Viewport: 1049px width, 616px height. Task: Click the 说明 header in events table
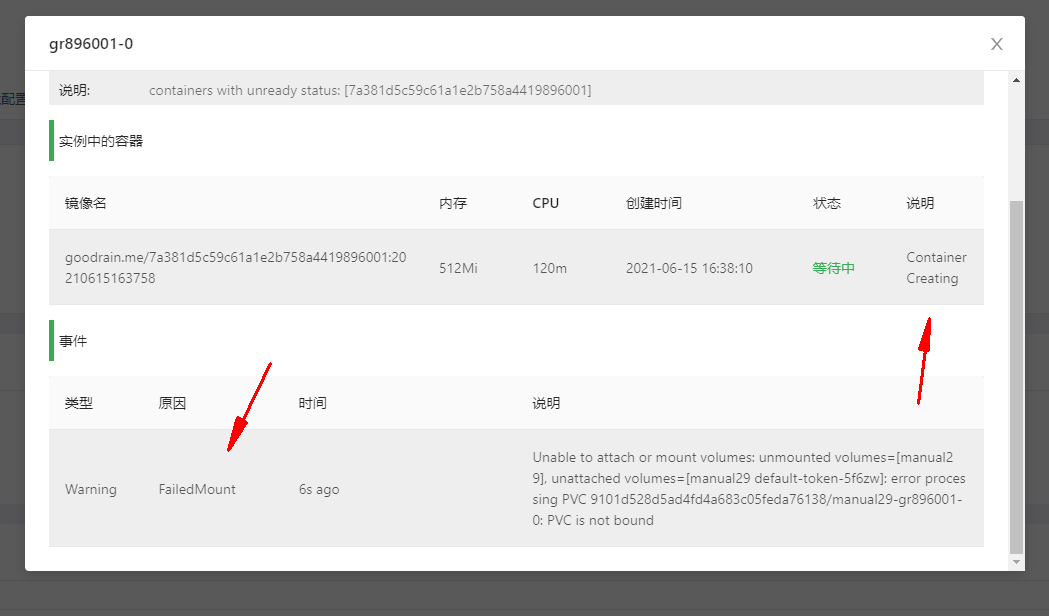[546, 403]
